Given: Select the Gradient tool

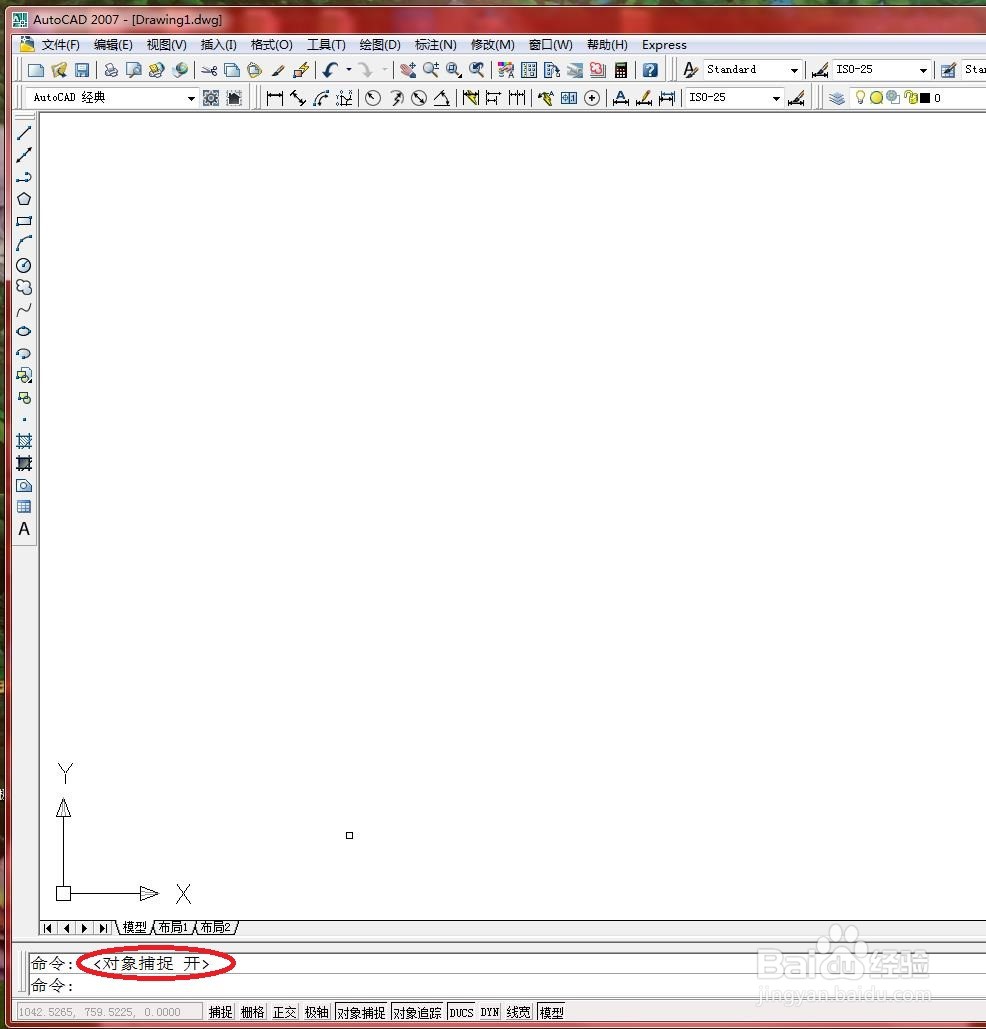Looking at the screenshot, I should pyautogui.click(x=24, y=463).
